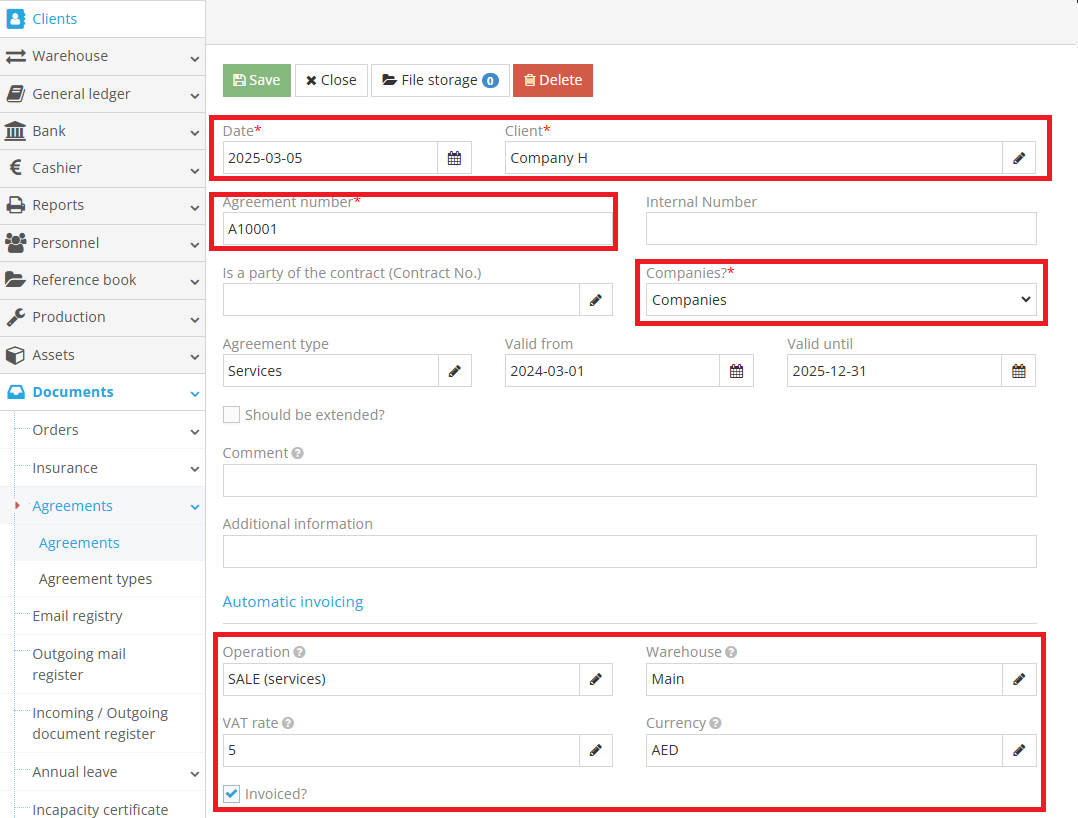This screenshot has height=818, width=1078.
Task: Click the red Delete button
Action: coord(552,80)
